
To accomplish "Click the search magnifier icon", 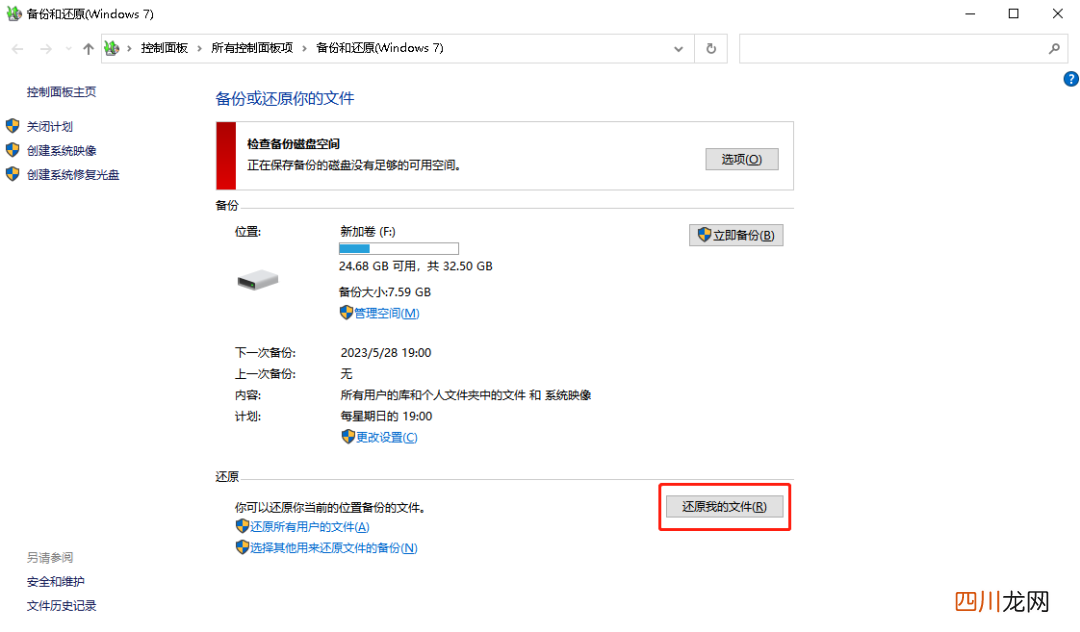I will [1054, 49].
